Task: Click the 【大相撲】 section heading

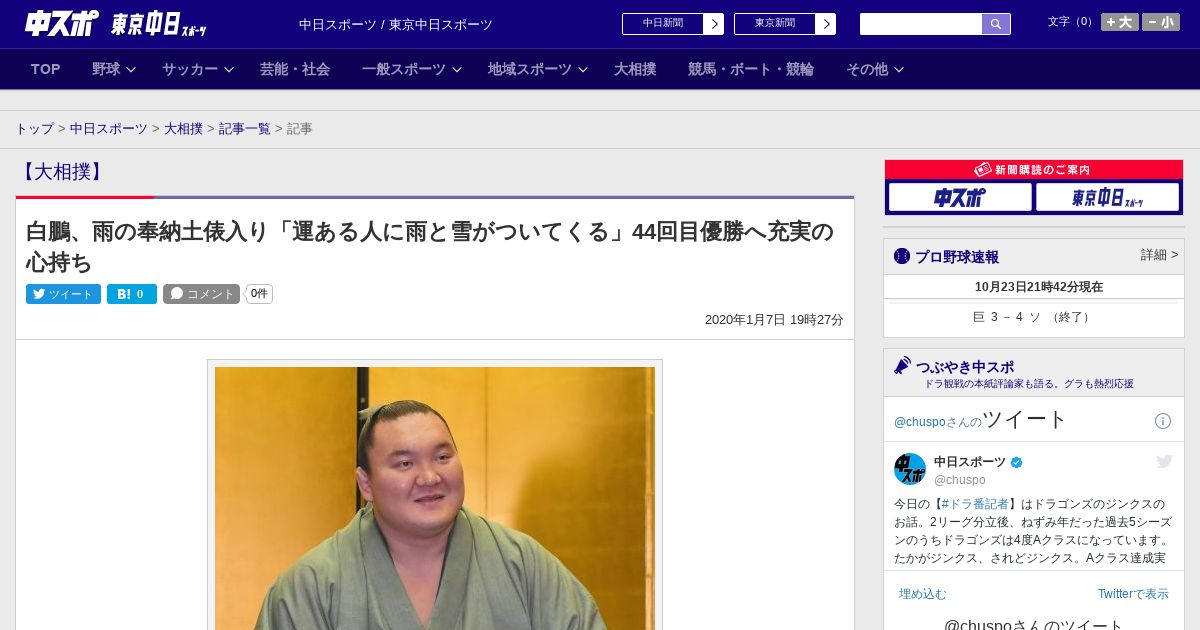Action: coord(62,172)
